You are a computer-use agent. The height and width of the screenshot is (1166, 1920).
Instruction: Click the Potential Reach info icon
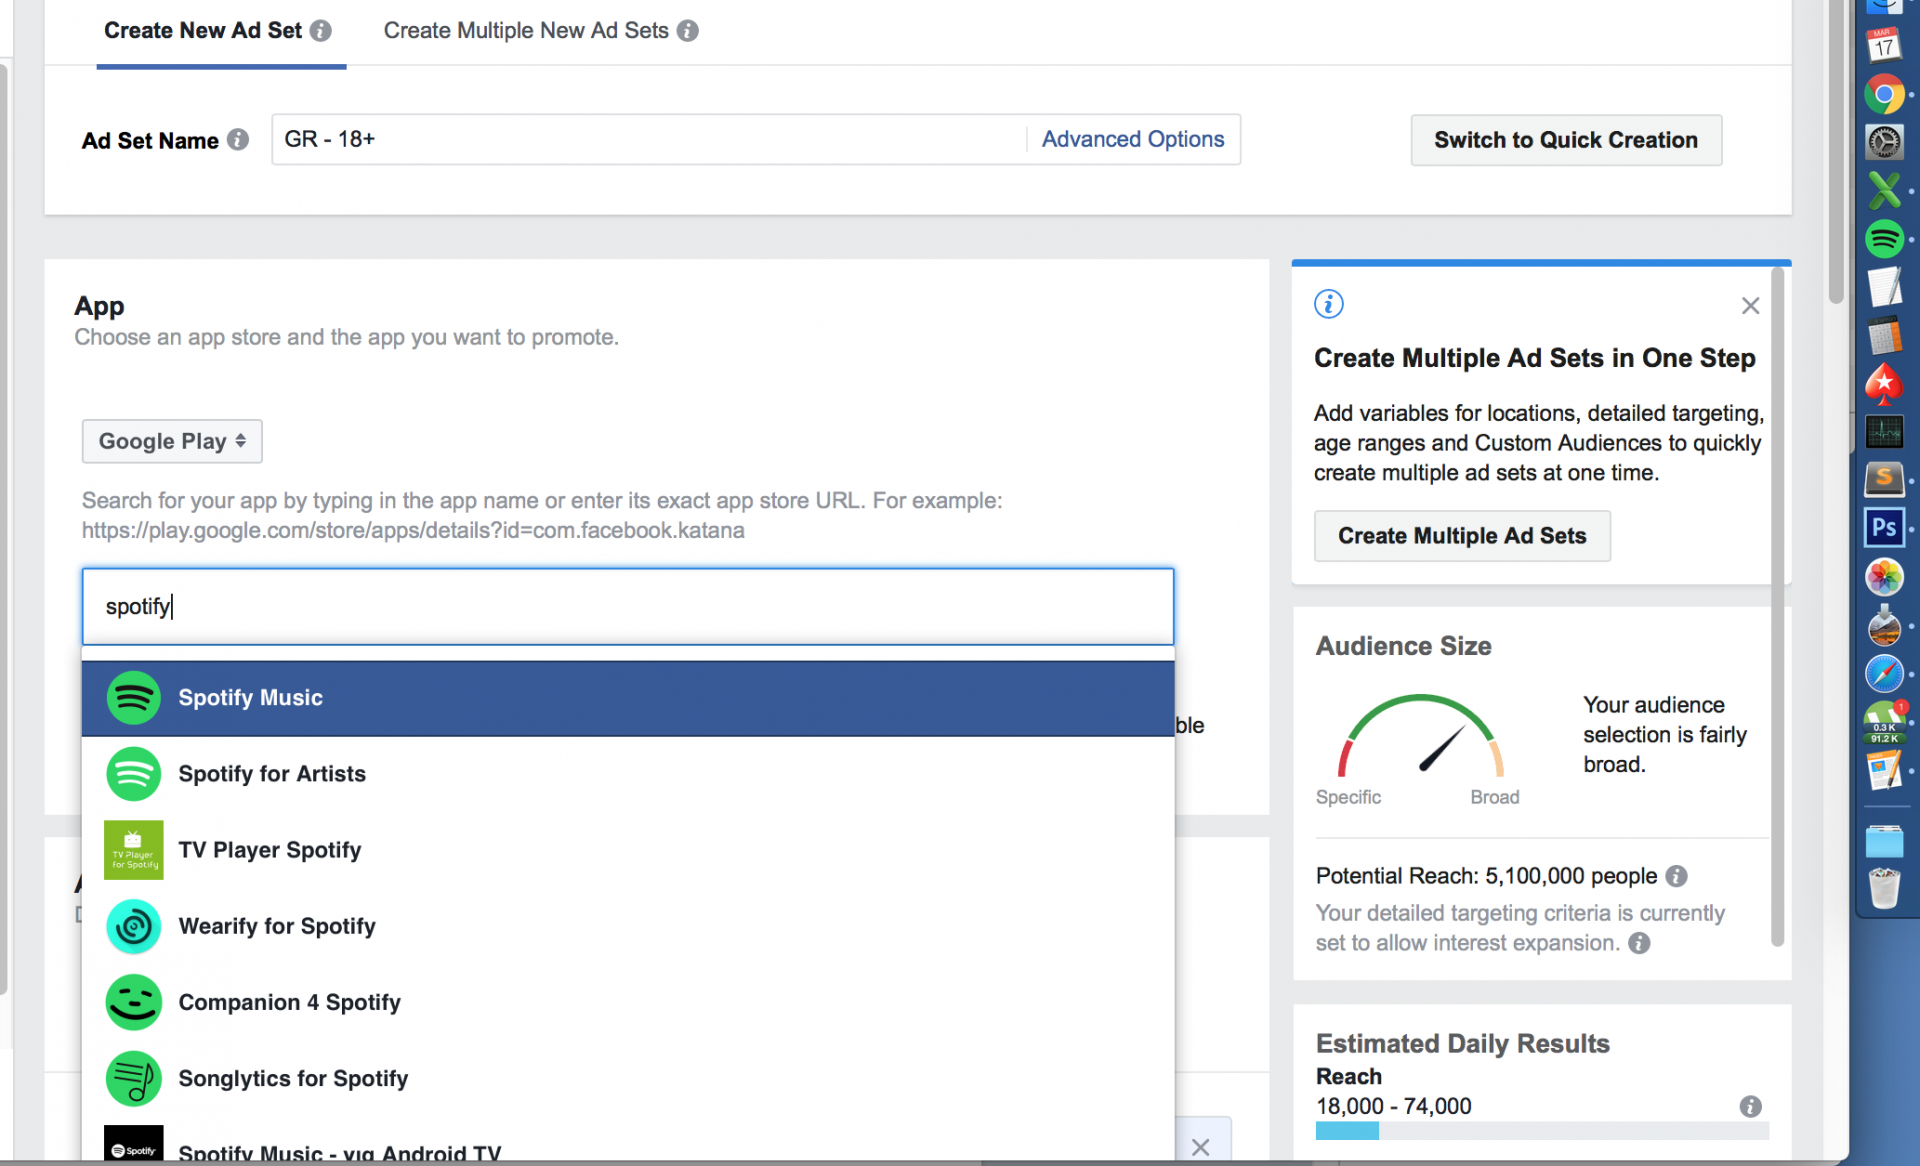click(x=1676, y=876)
